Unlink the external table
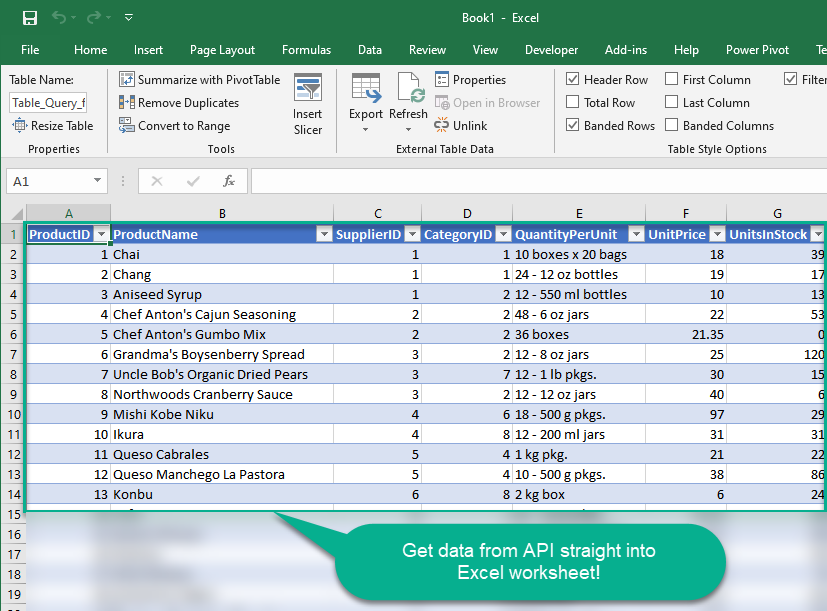Screen dimensions: 827x611 tap(461, 126)
